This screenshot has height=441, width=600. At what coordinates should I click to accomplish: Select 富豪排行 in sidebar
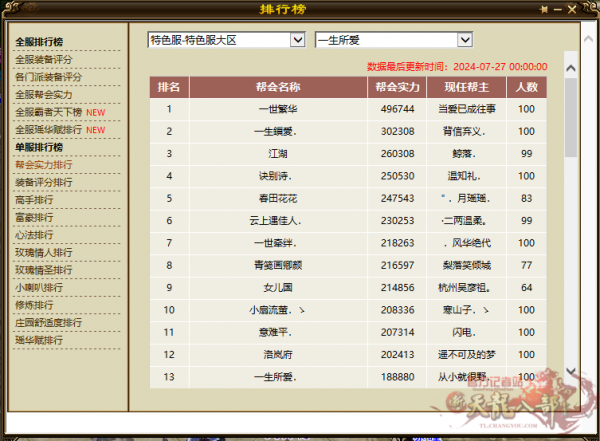pos(34,217)
